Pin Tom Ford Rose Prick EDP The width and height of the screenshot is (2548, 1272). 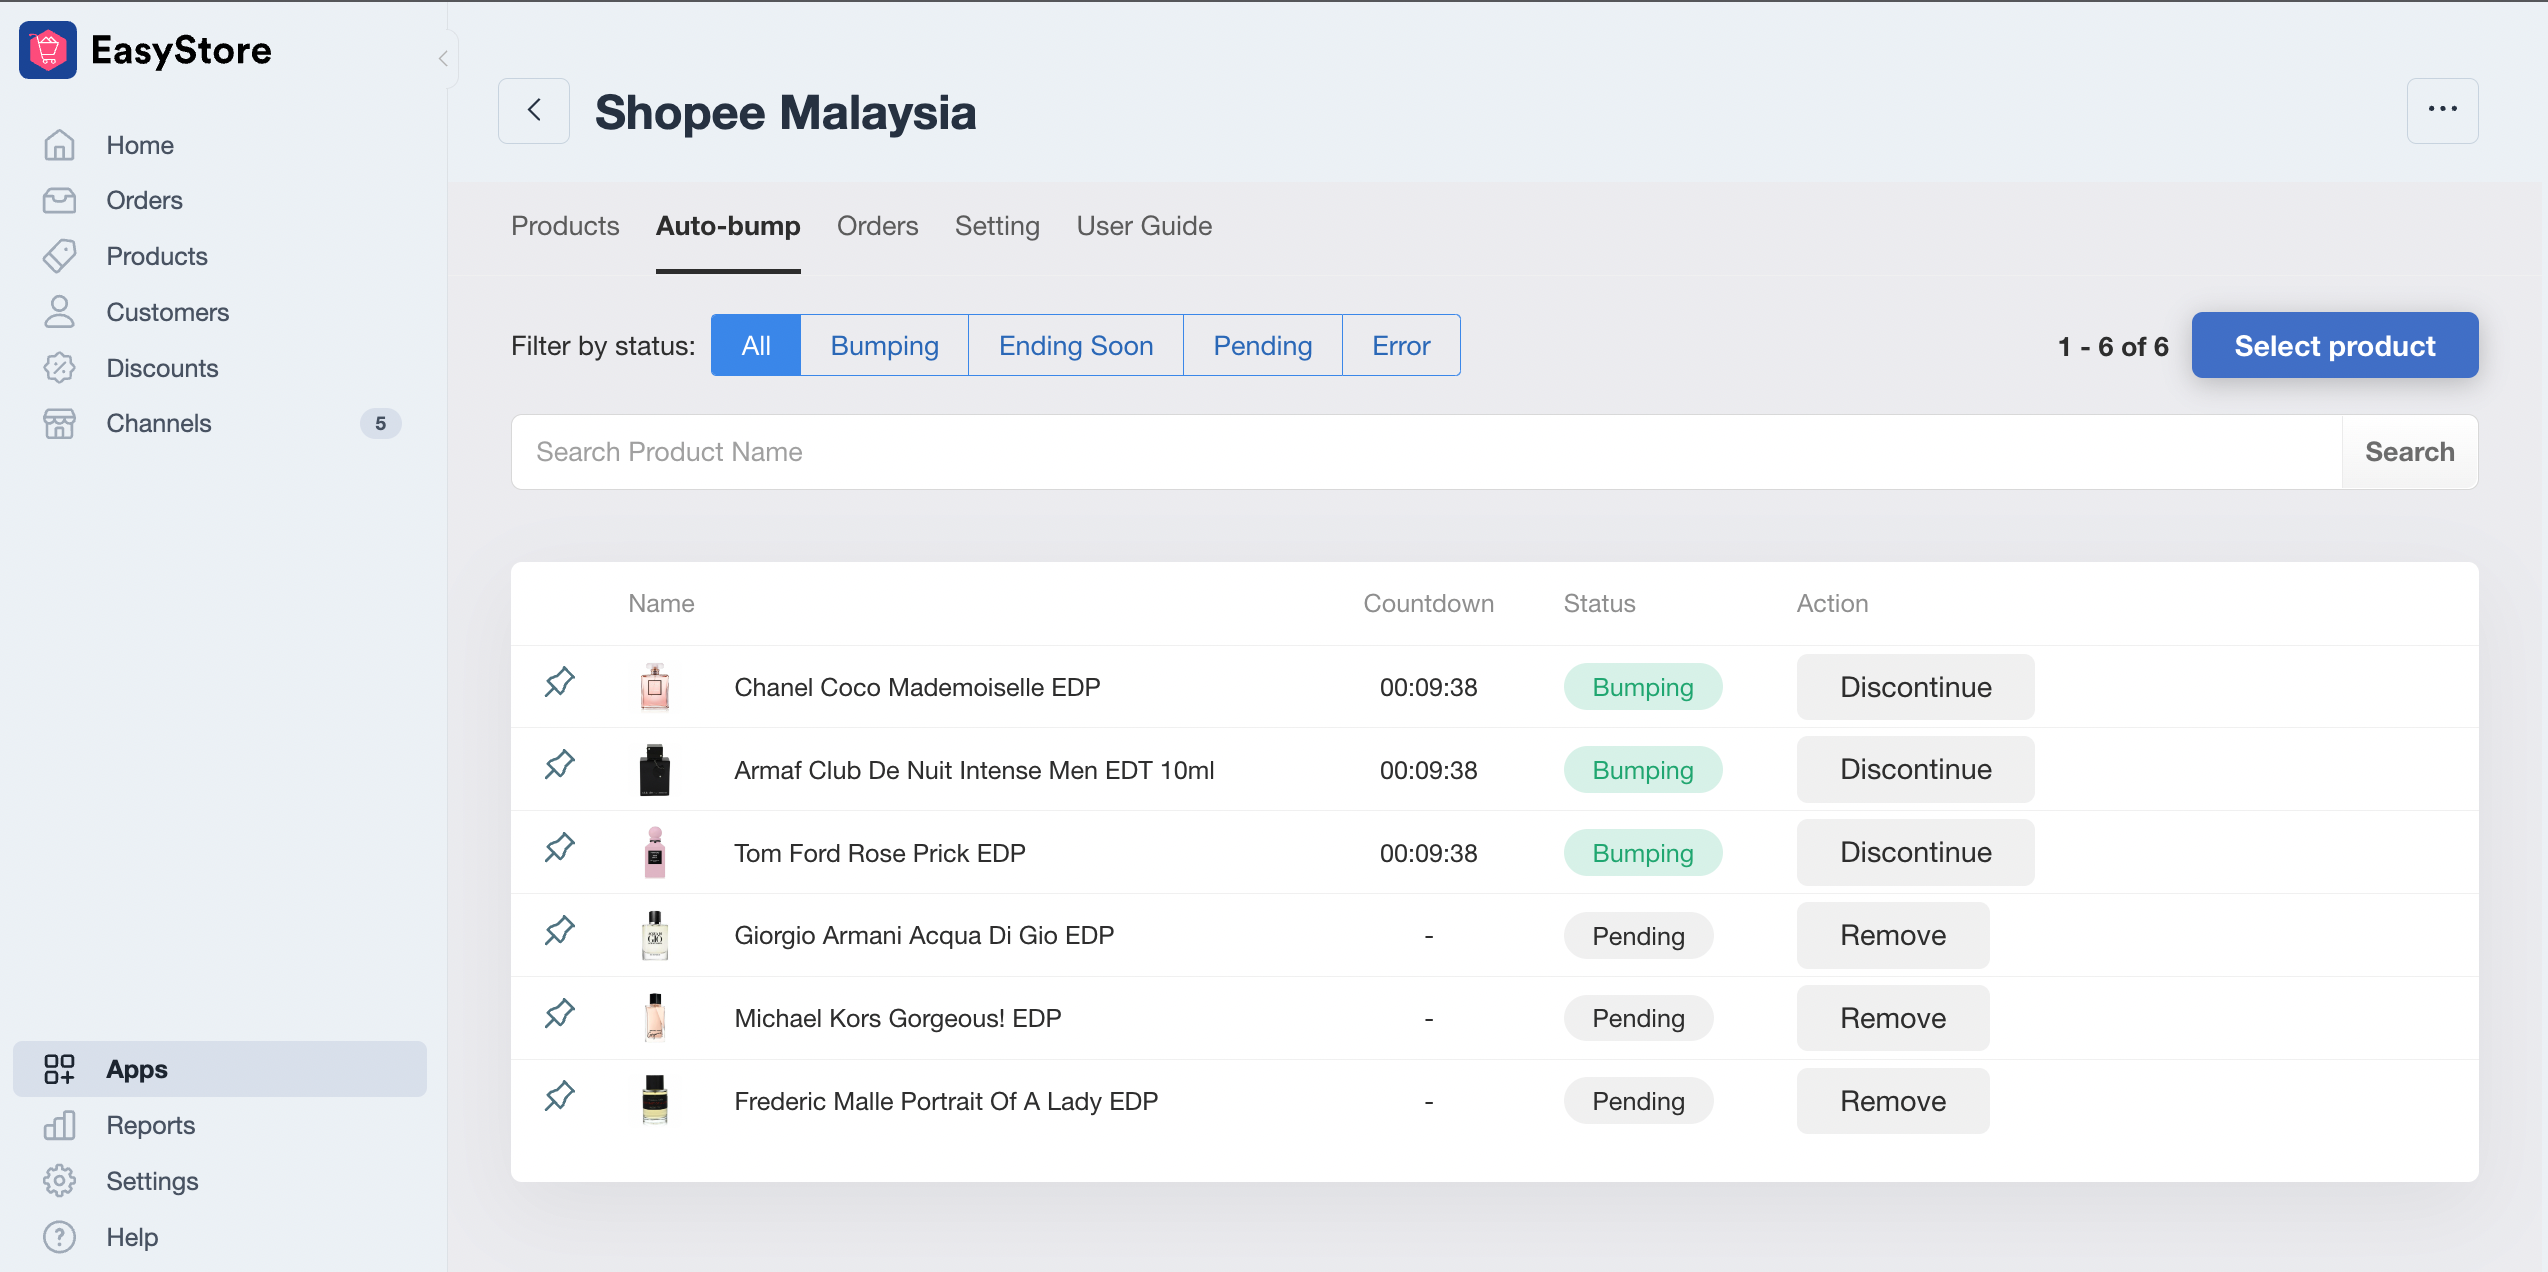click(560, 849)
